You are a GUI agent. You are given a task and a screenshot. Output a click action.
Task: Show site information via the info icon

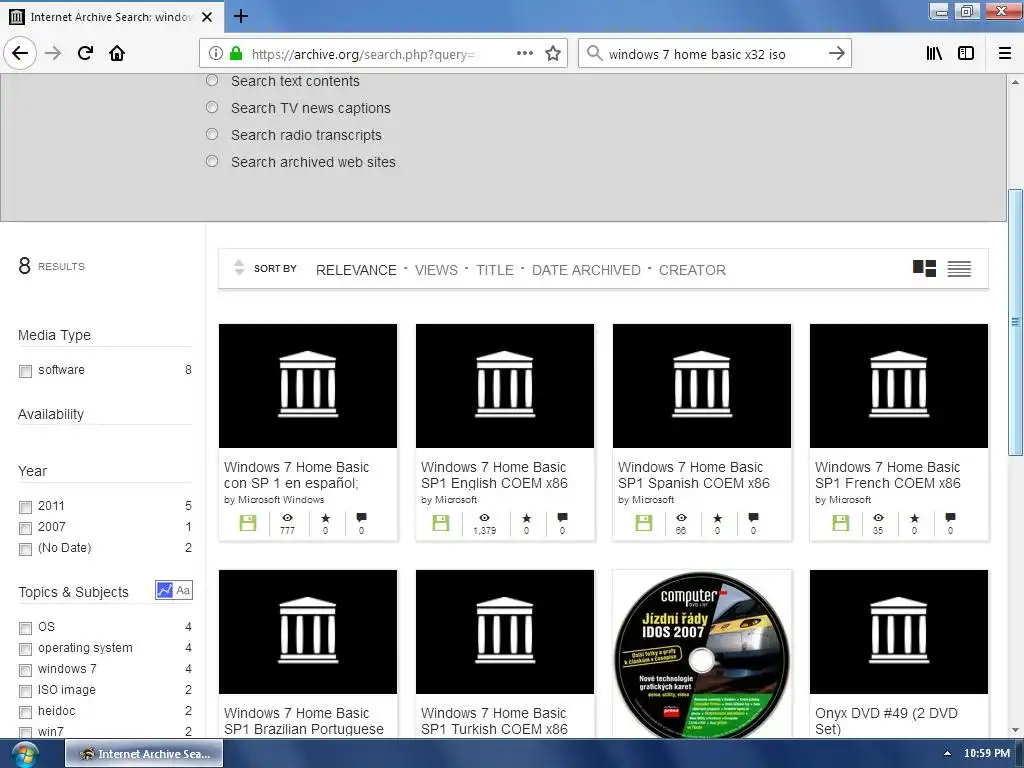click(216, 53)
